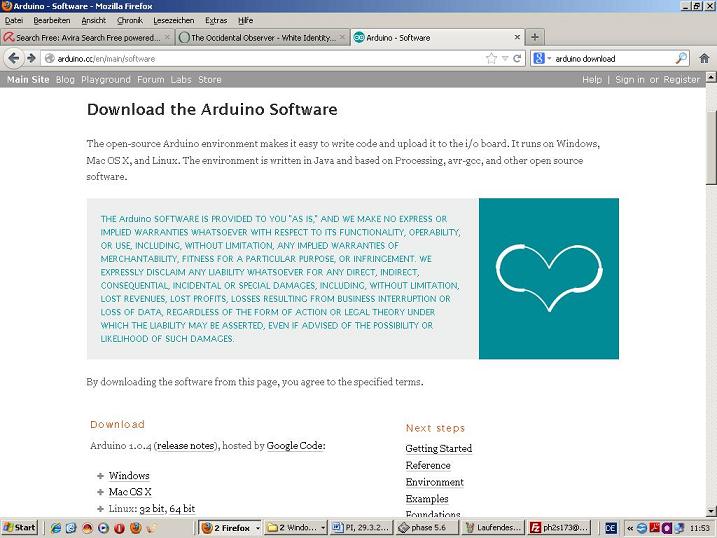Viewport: 717px width, 538px height.
Task: Open the Lesezeichen menu
Action: click(x=174, y=21)
